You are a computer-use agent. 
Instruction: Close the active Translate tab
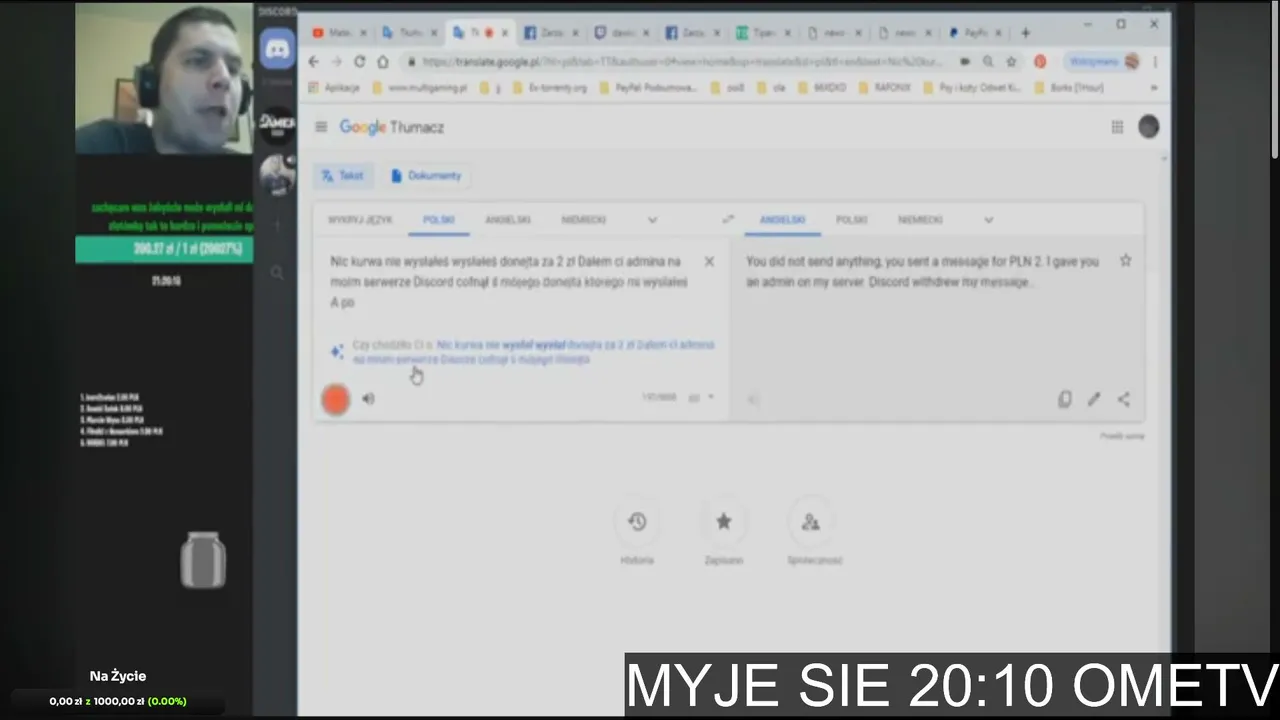pyautogui.click(x=505, y=33)
